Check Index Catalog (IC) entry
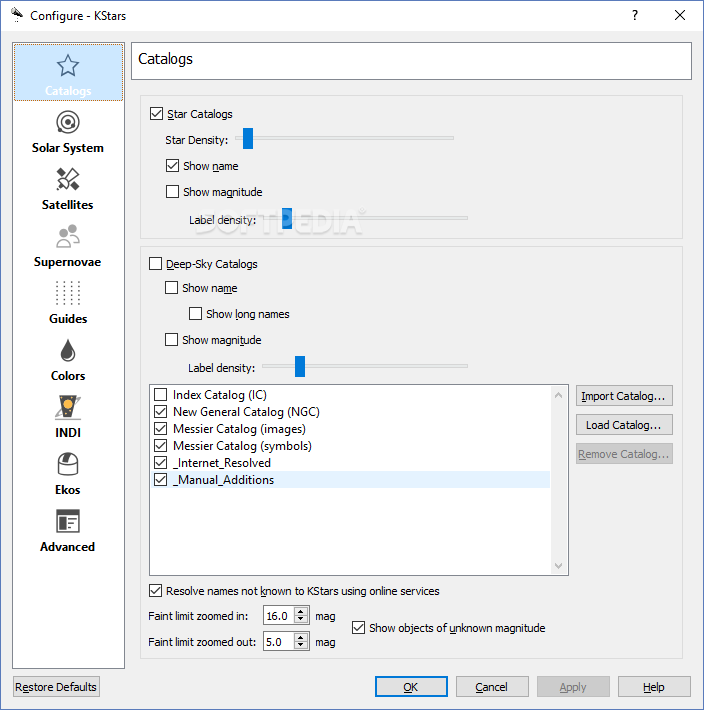This screenshot has height=710, width=704. click(x=161, y=394)
